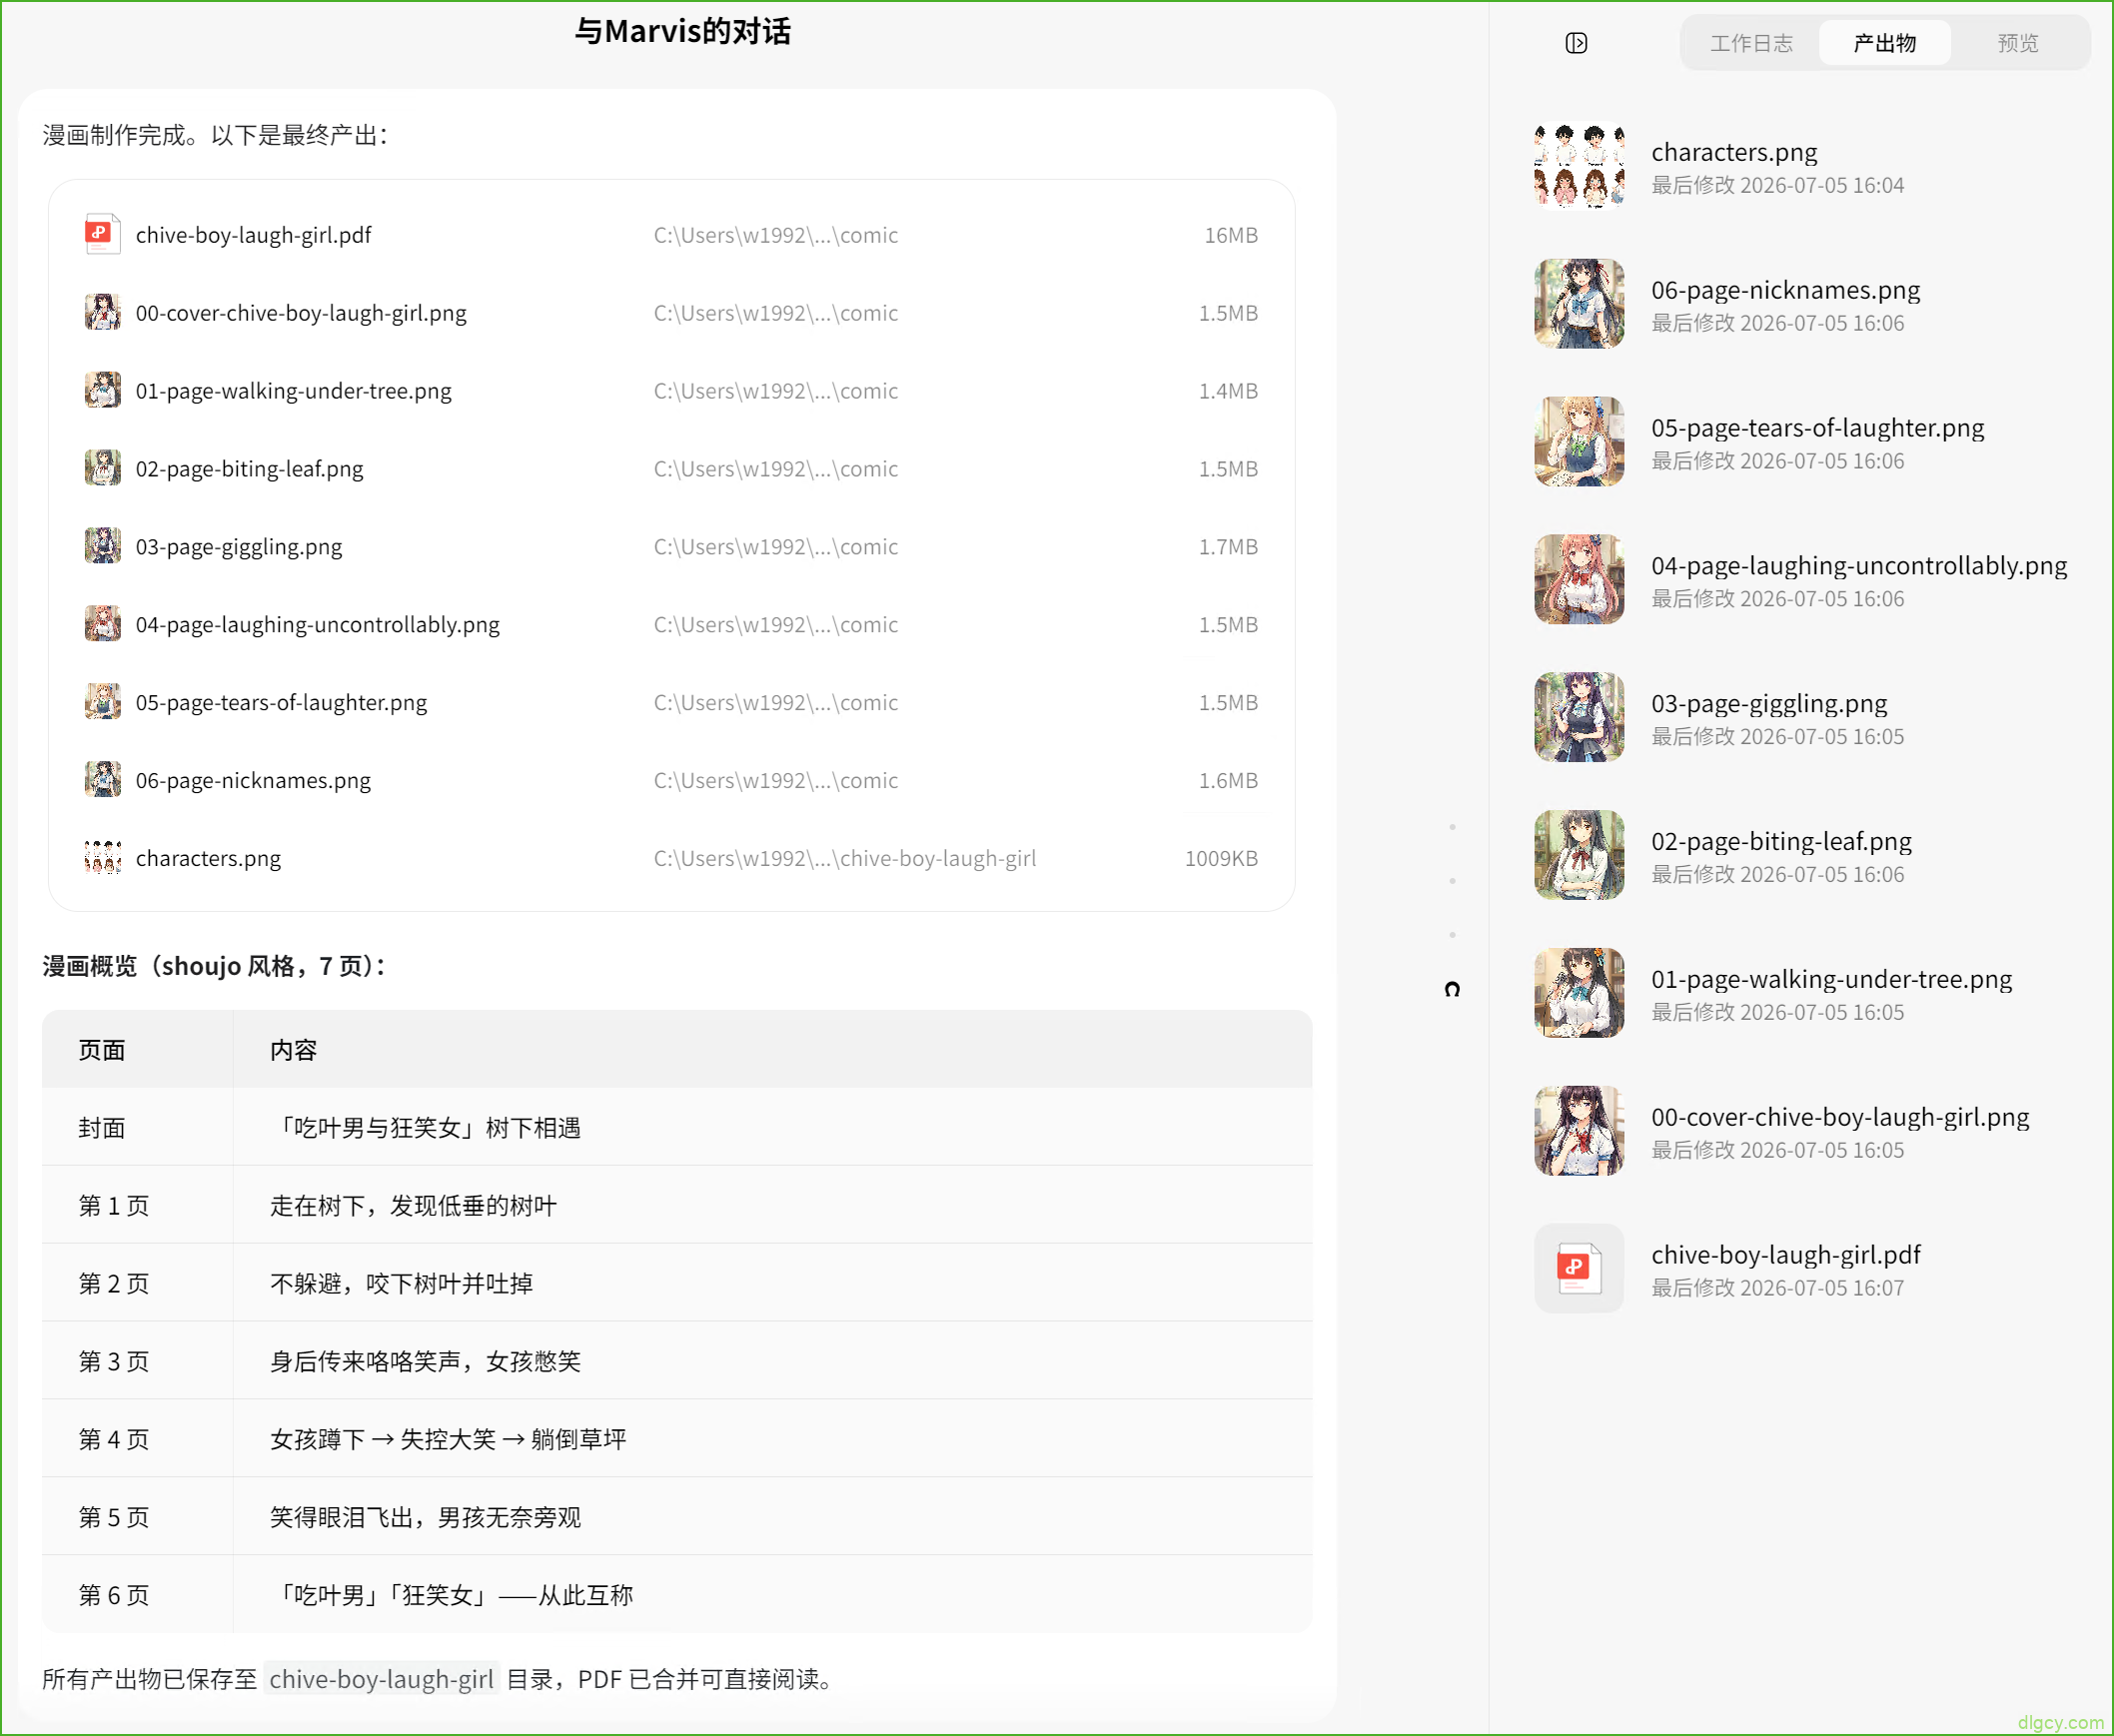Viewport: 2114px width, 1736px height.
Task: Select the 产出物 tab
Action: (x=1884, y=43)
